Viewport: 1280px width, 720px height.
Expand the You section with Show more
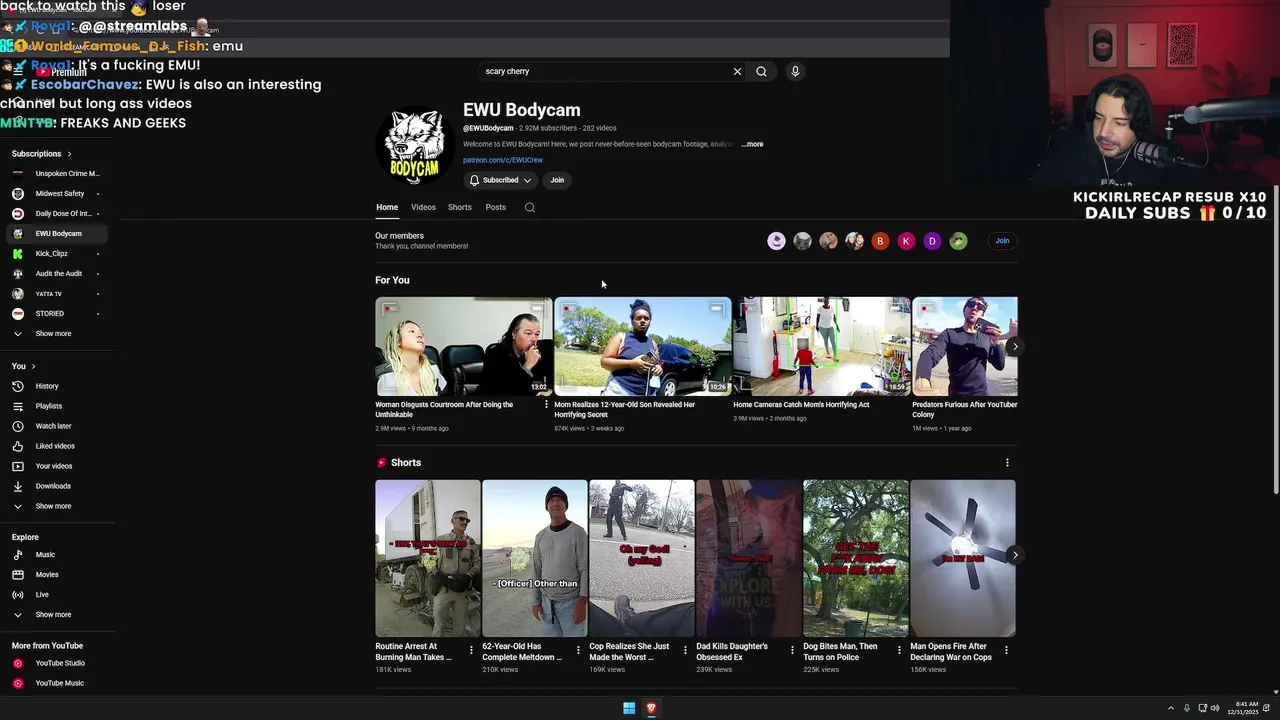[57, 506]
